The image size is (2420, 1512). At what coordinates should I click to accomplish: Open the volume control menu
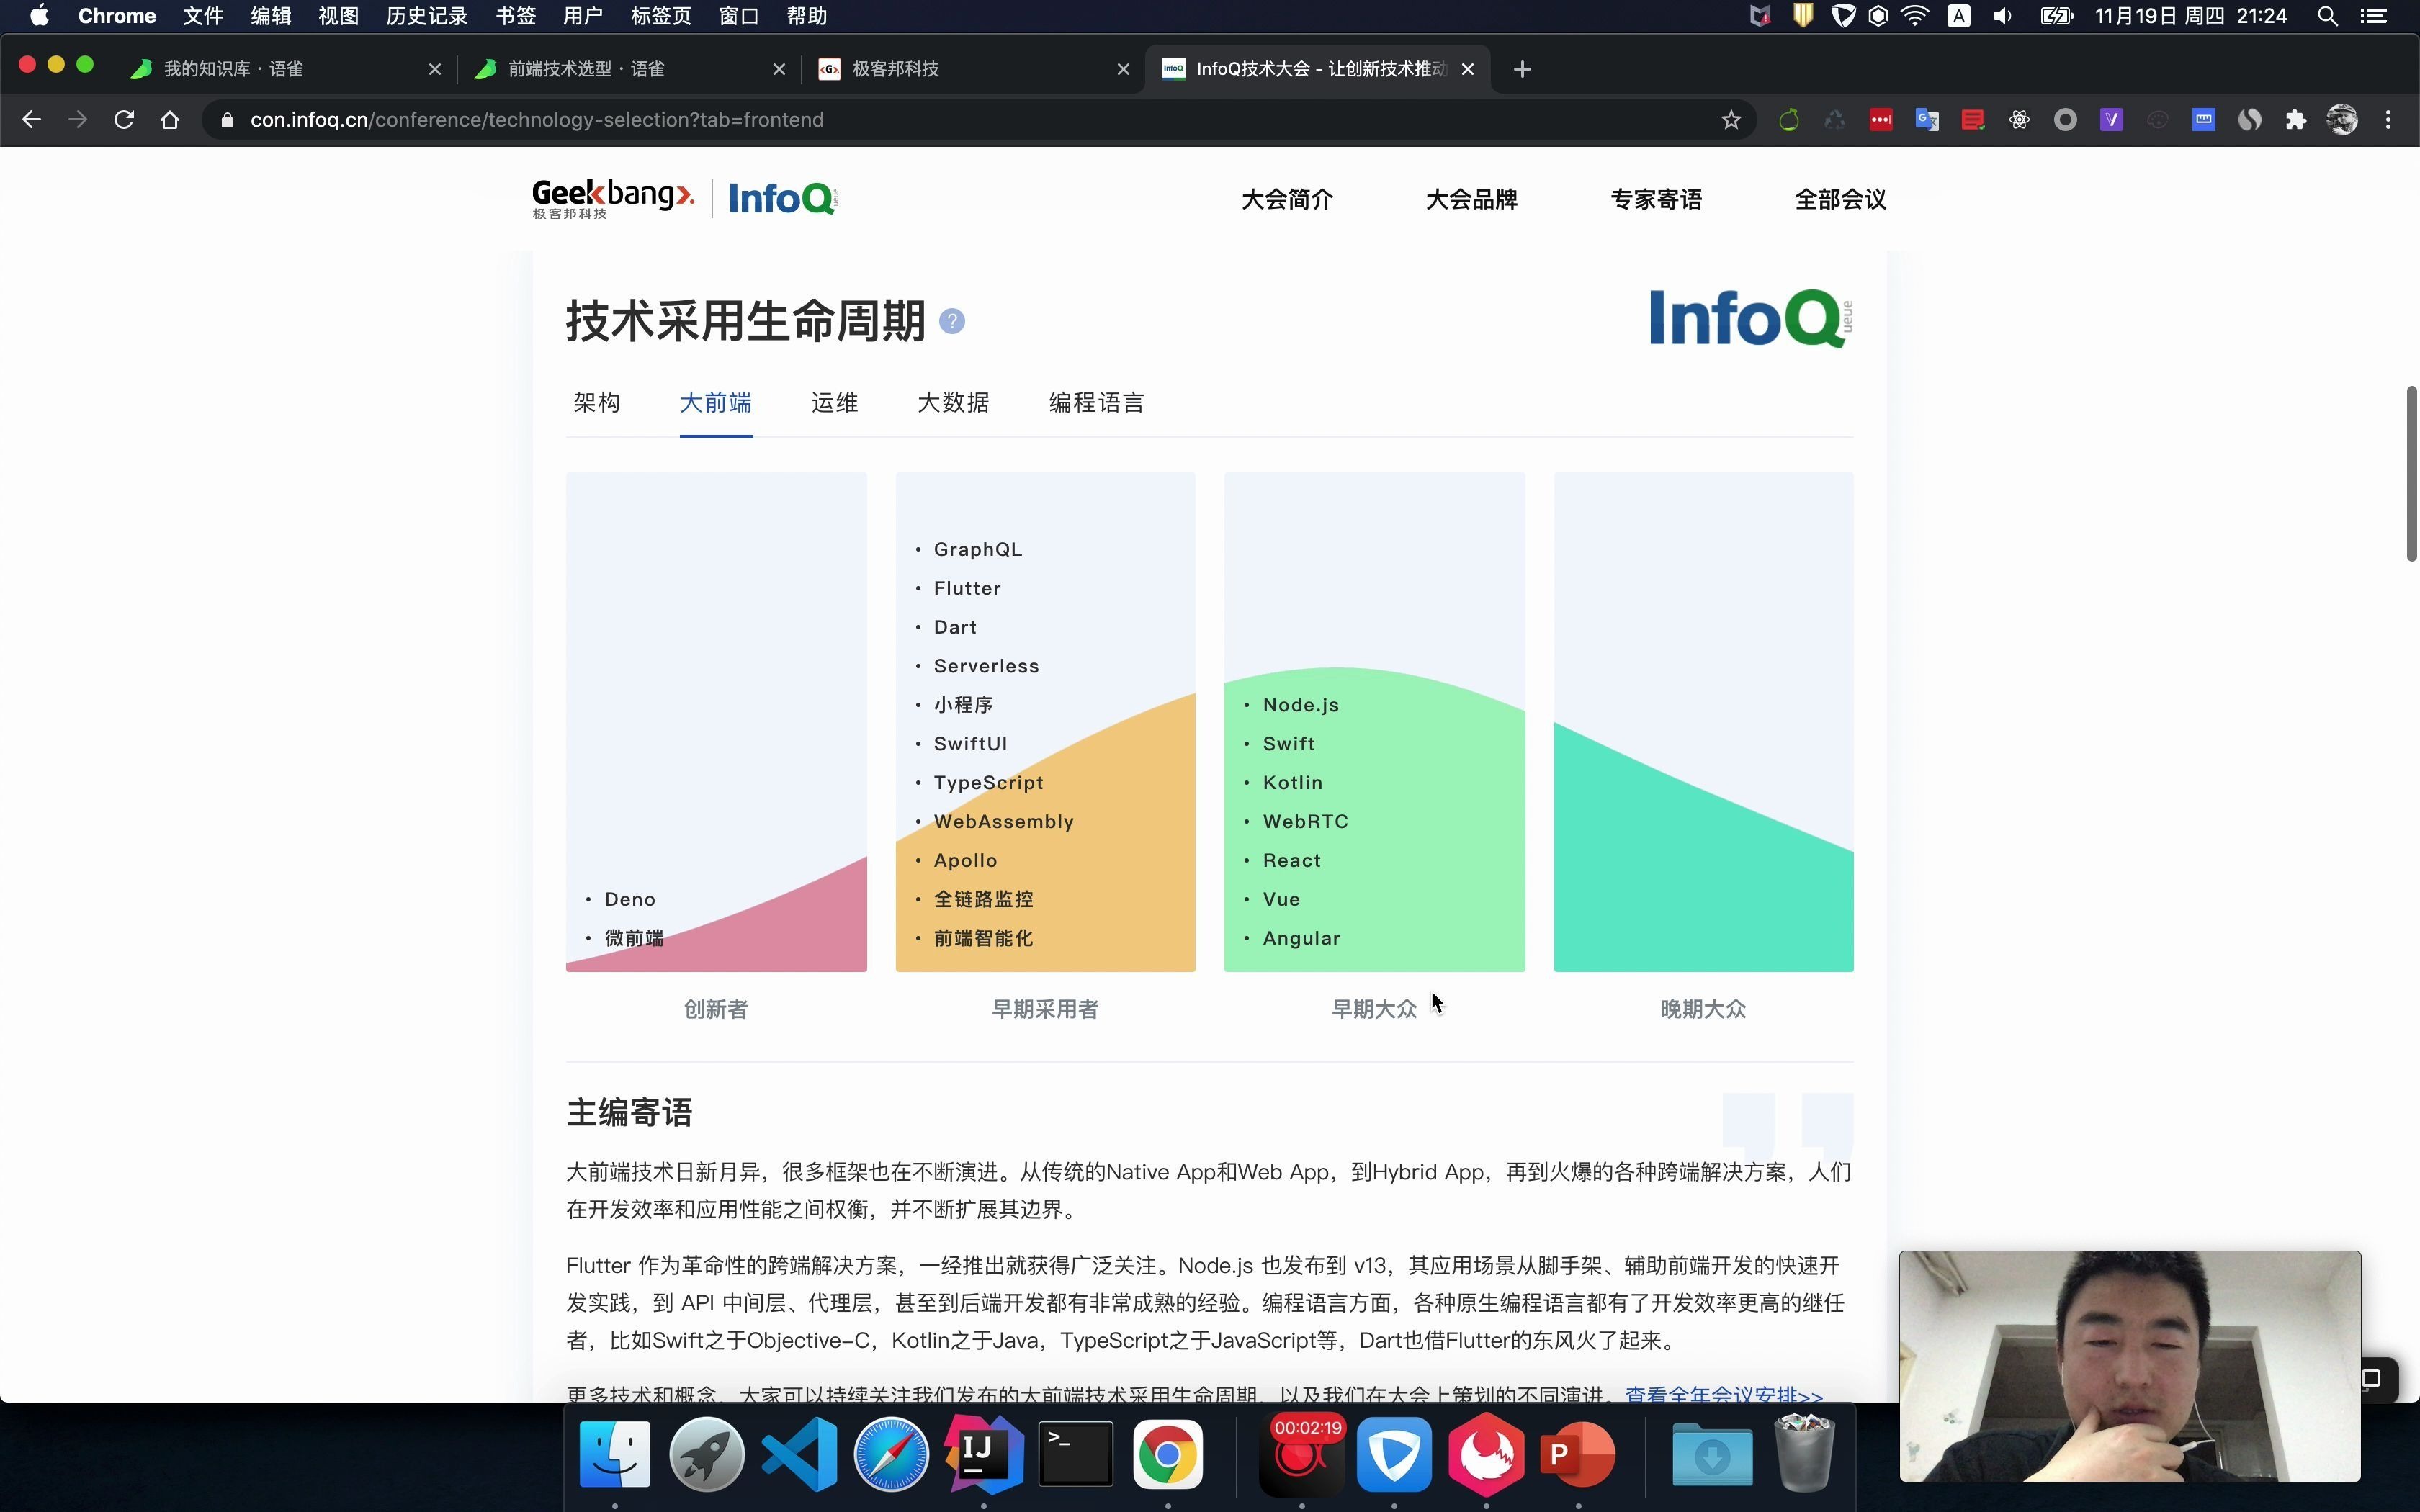pyautogui.click(x=2002, y=16)
